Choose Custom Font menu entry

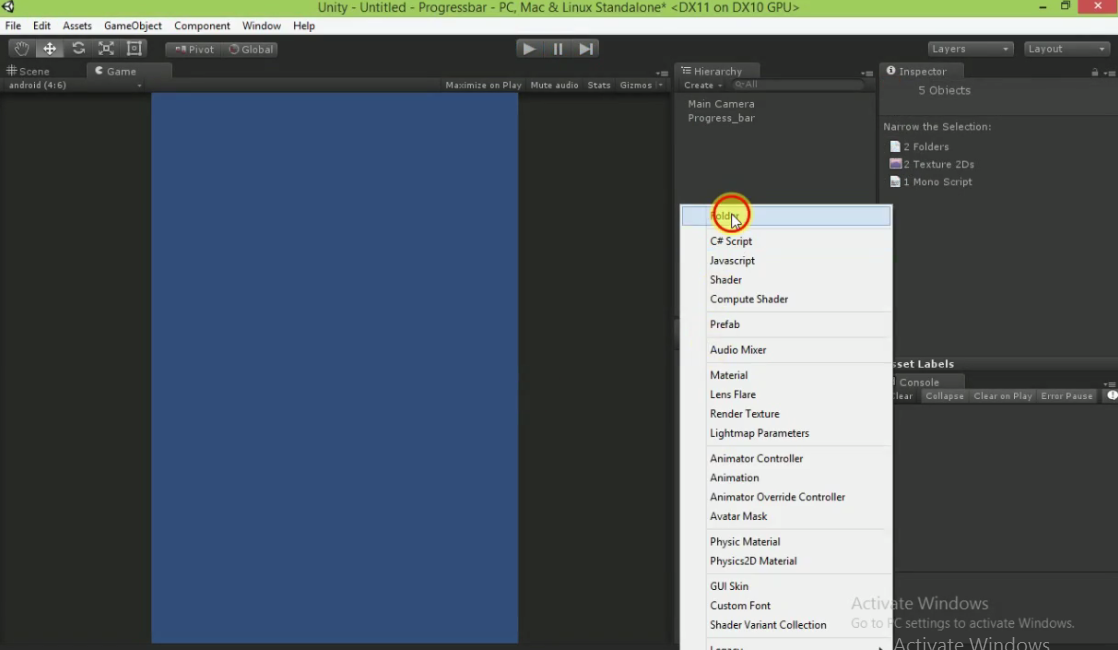pos(786,606)
